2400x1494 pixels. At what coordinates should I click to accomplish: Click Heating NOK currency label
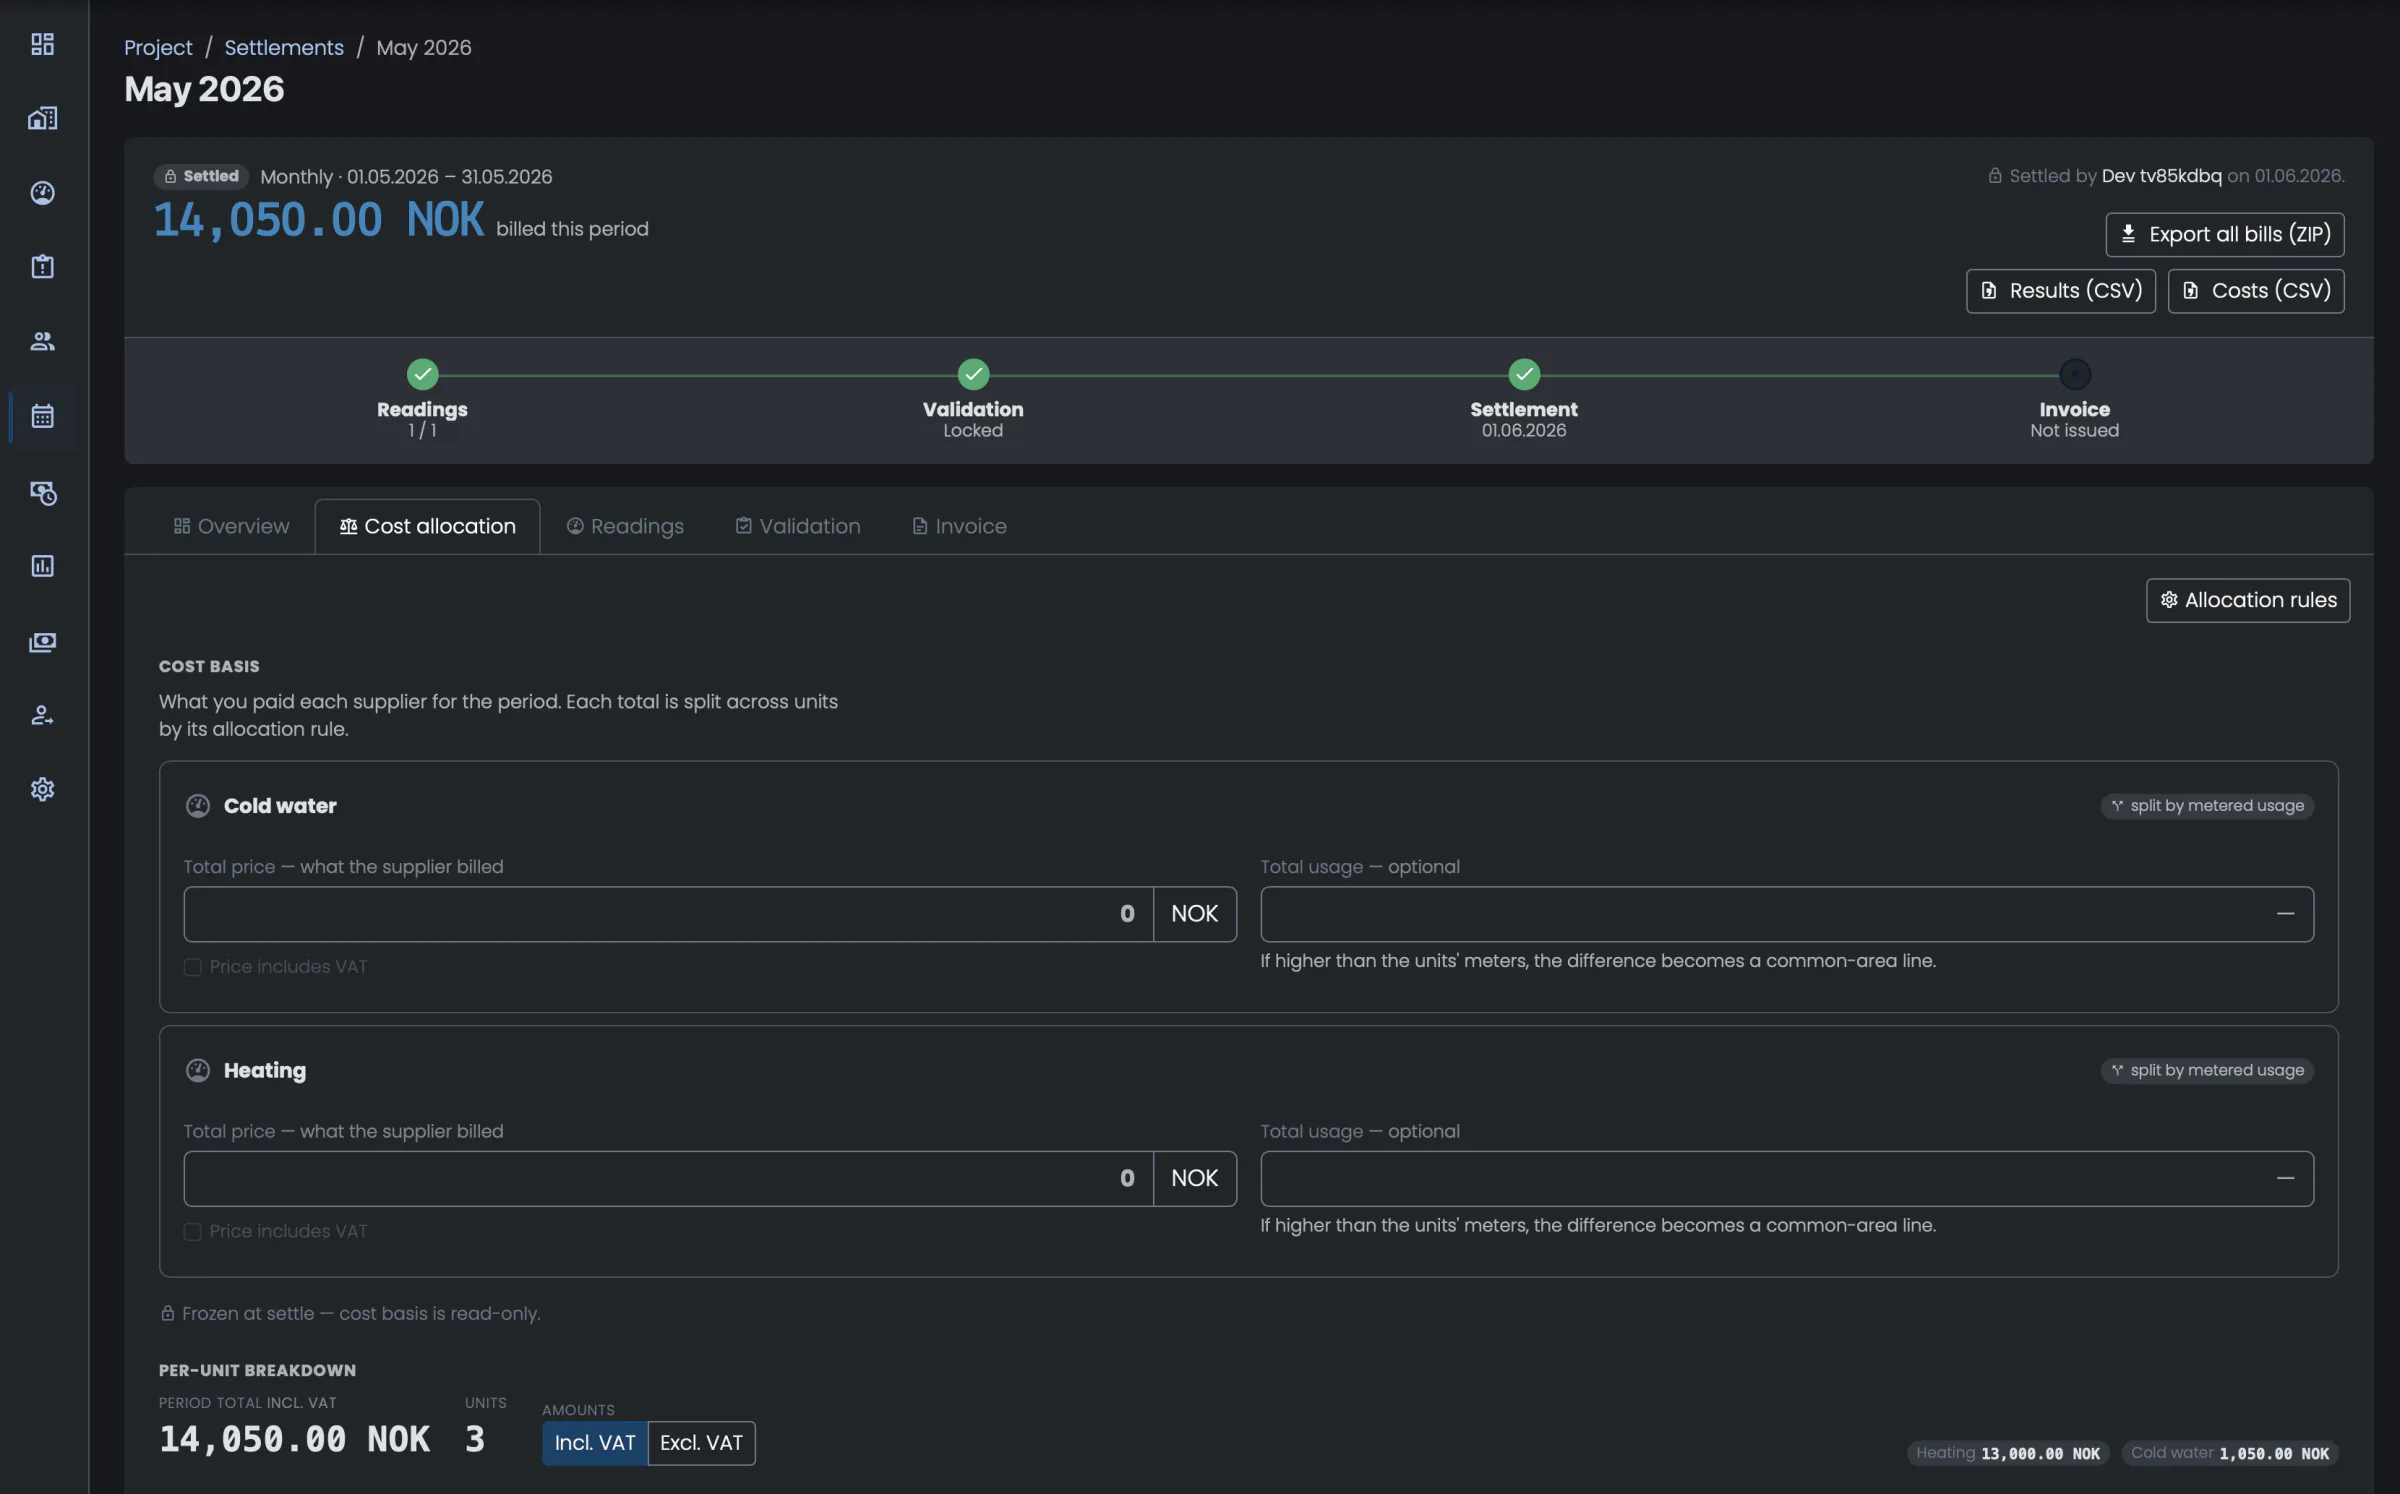1195,1178
